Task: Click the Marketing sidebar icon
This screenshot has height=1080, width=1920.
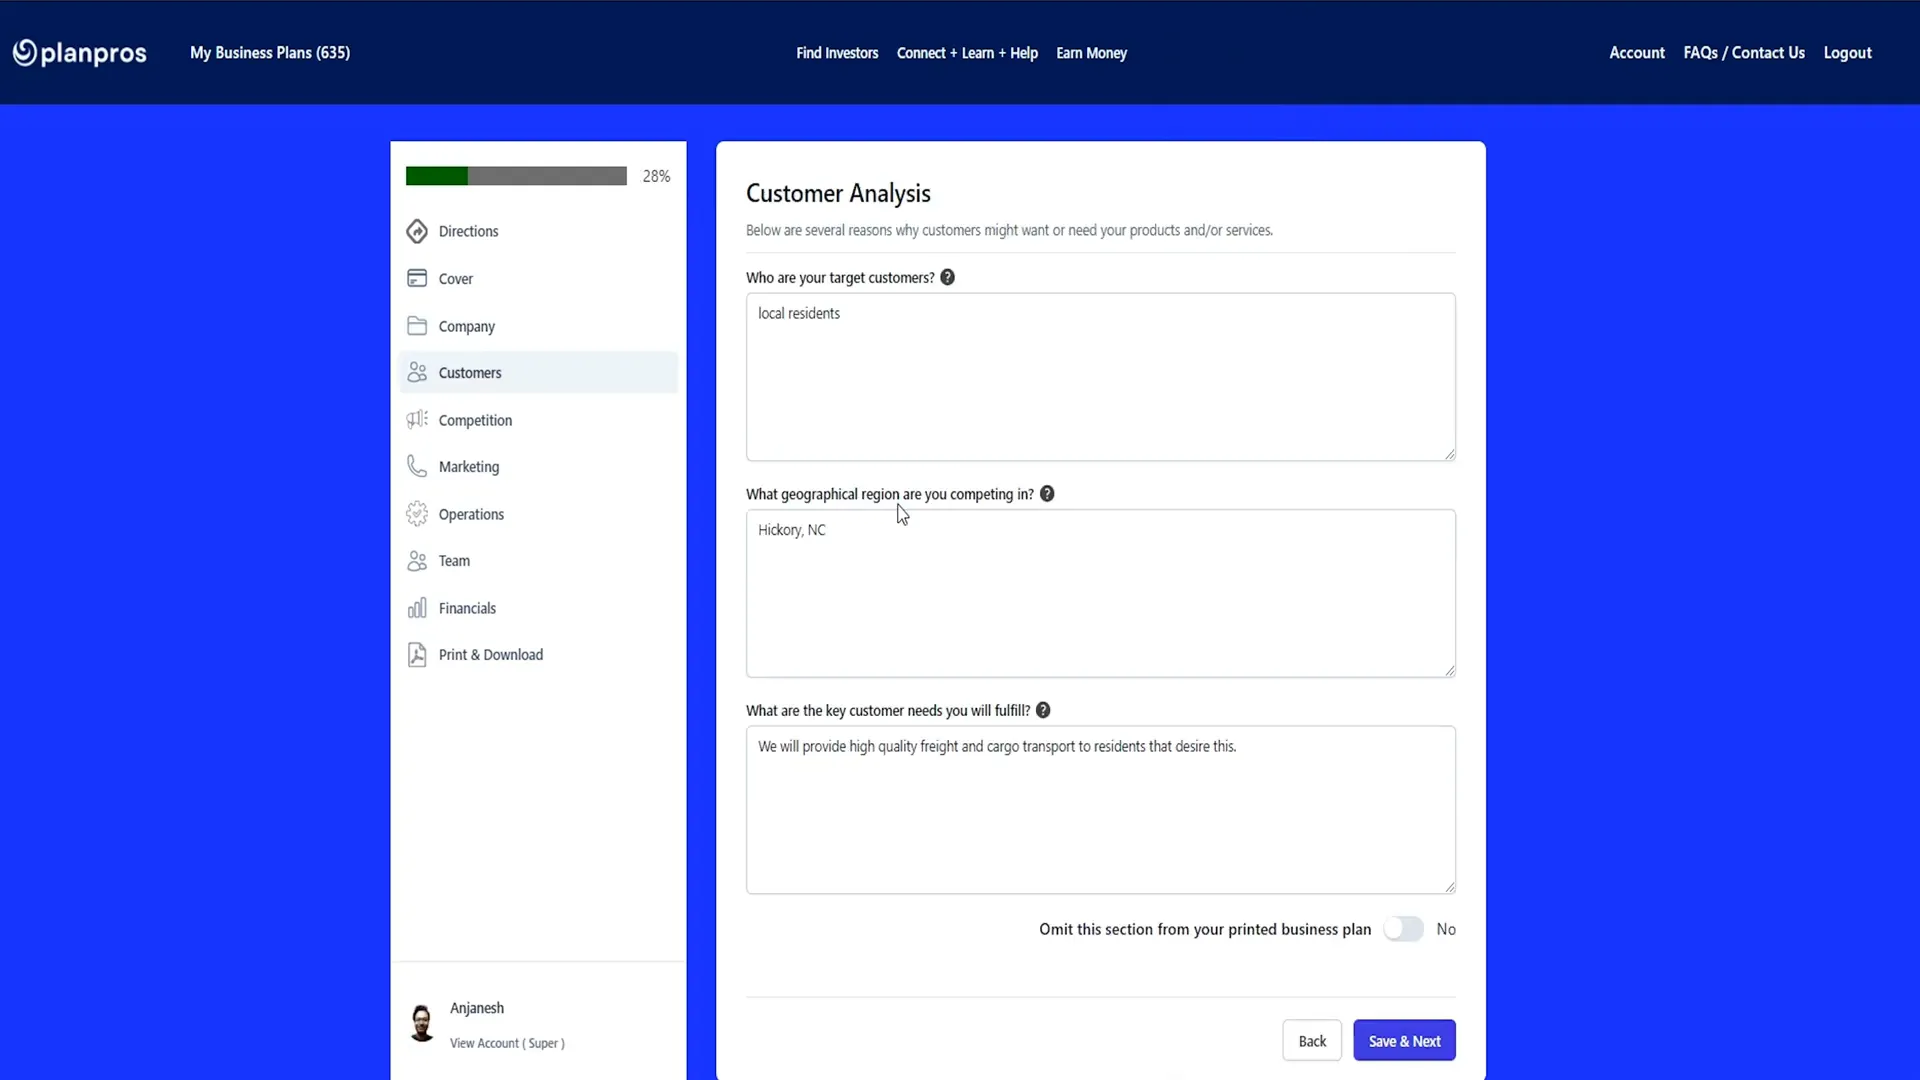Action: tap(417, 465)
